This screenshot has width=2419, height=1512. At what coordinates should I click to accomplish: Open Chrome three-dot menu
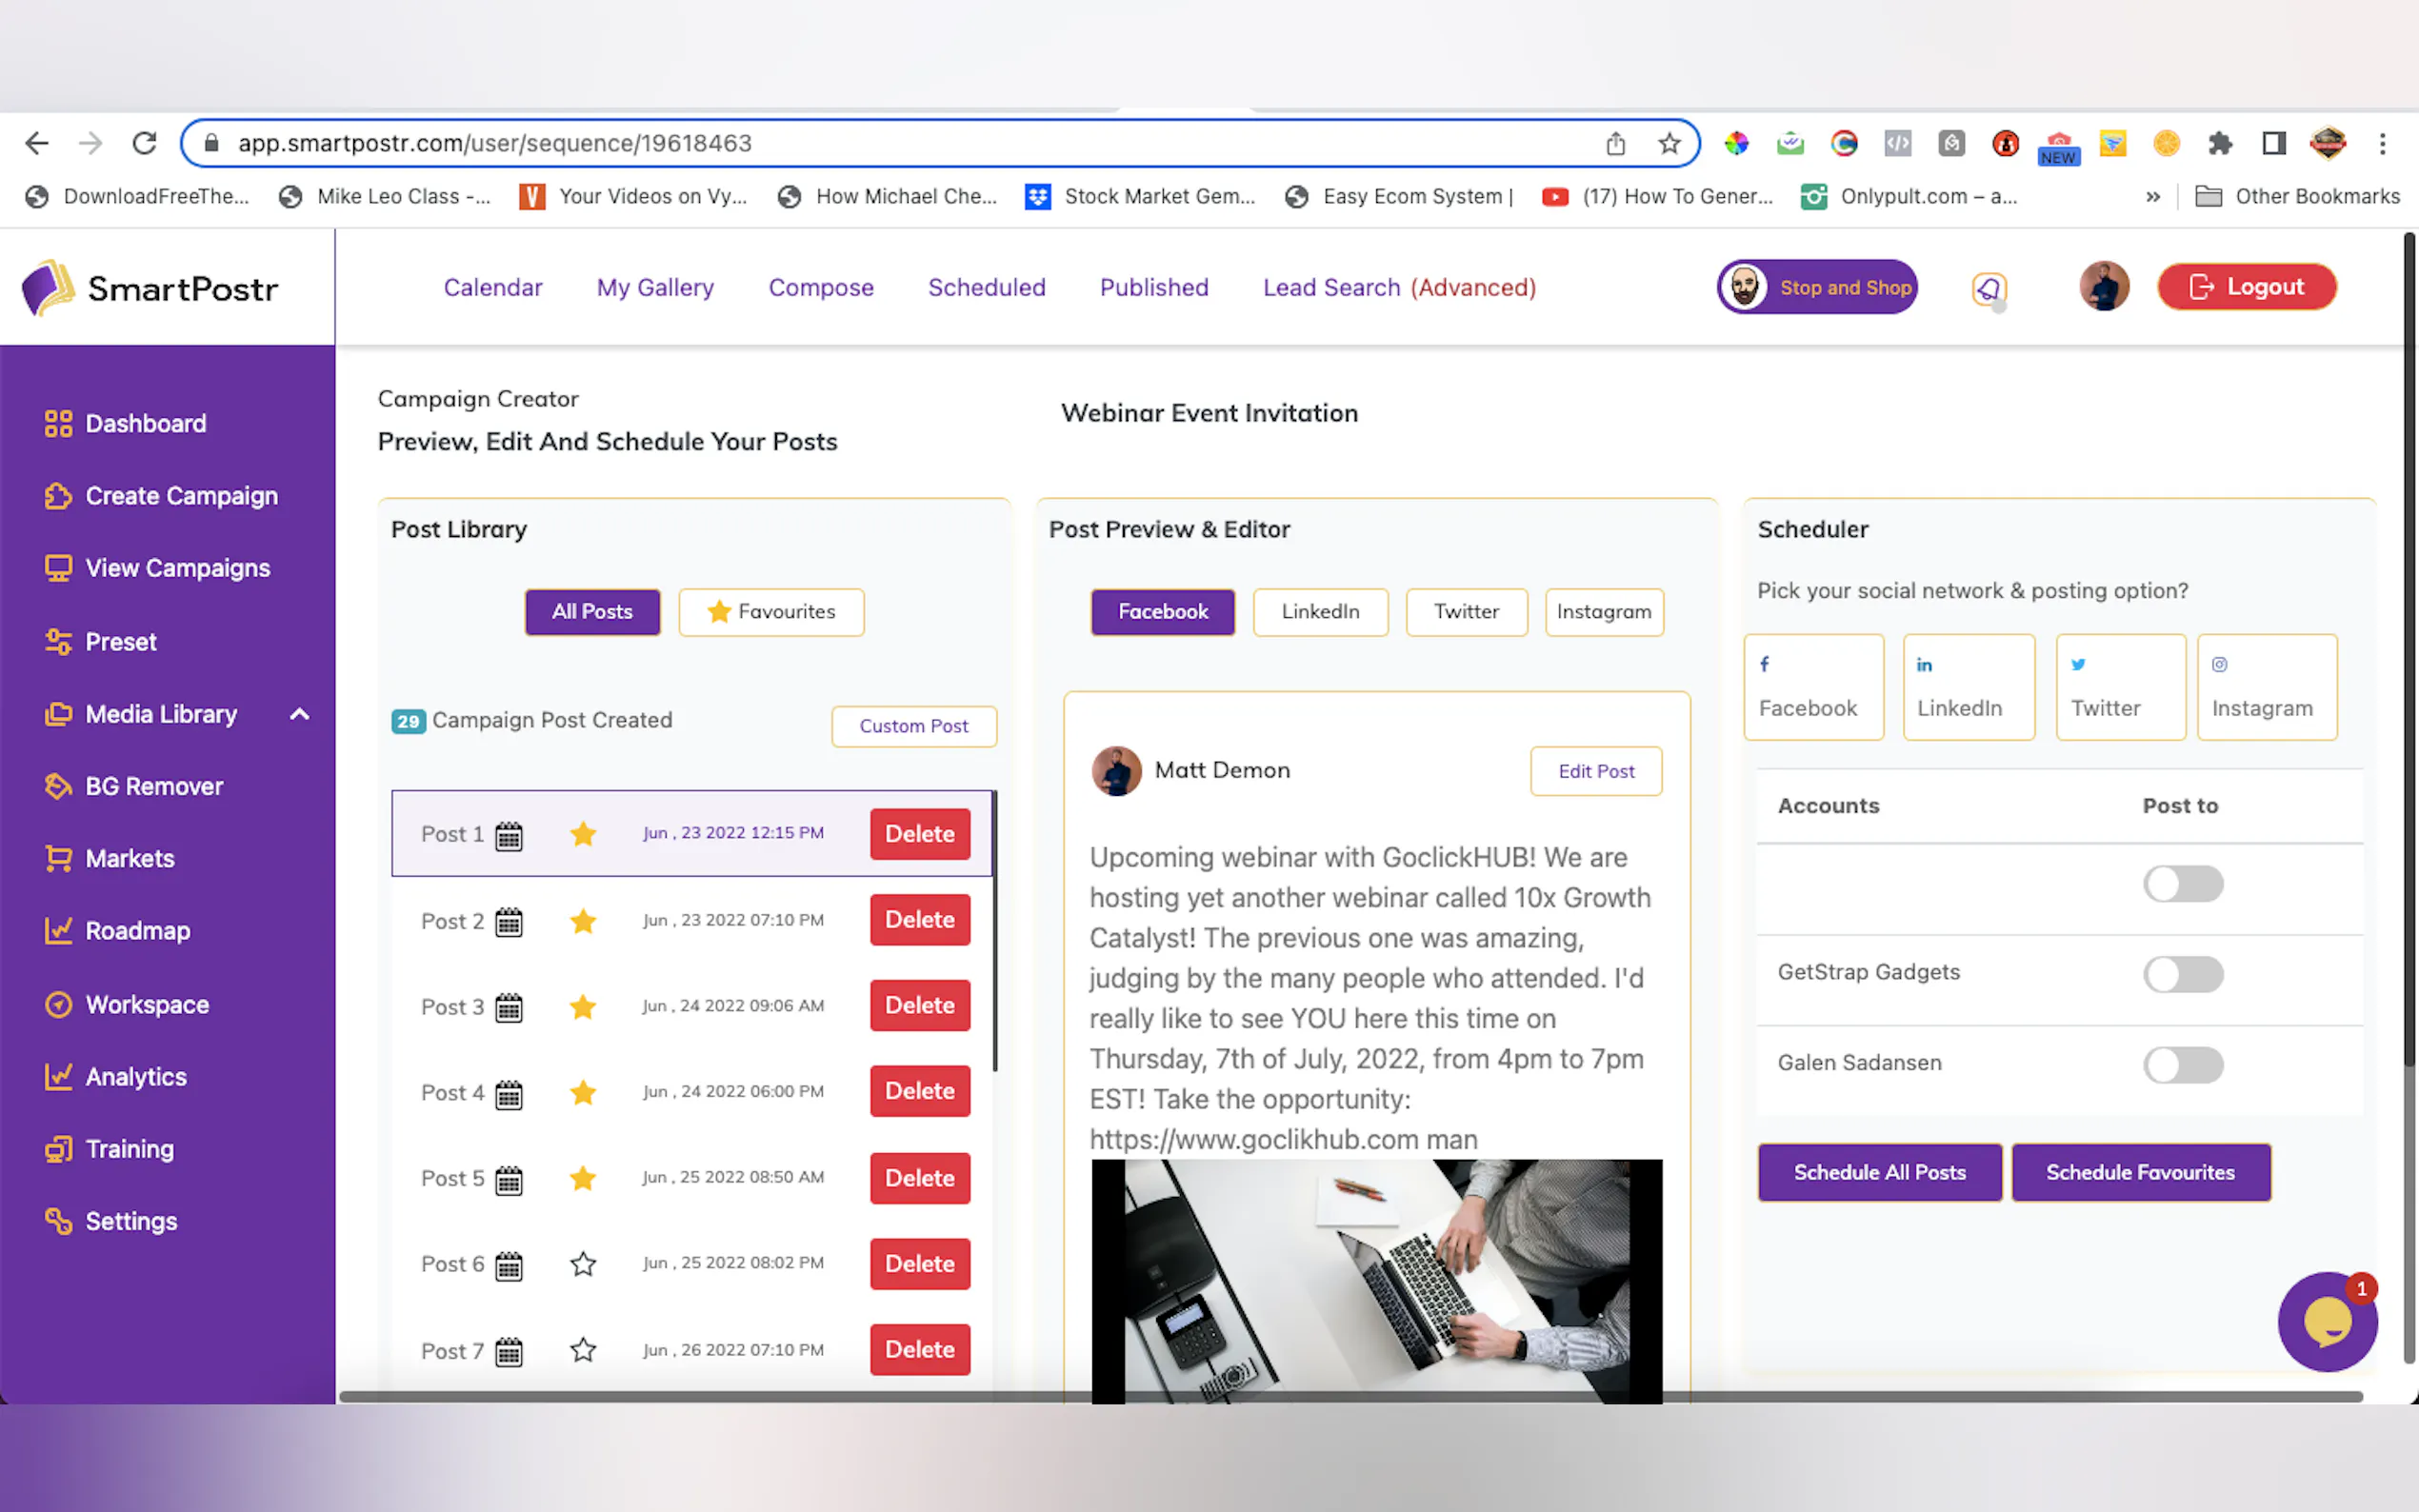pyautogui.click(x=2382, y=144)
